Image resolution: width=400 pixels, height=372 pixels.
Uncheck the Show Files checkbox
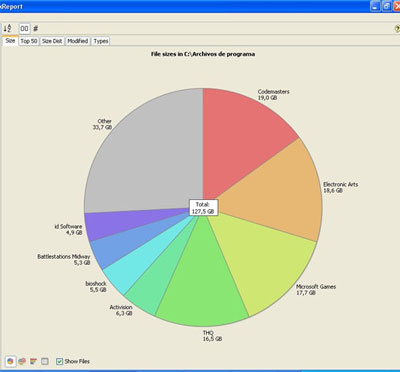coord(60,361)
